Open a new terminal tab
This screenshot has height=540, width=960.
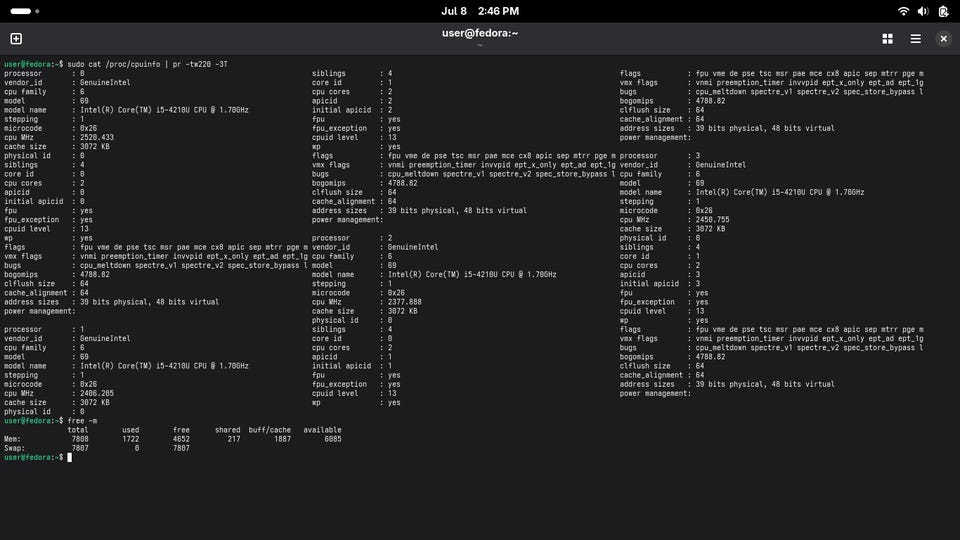pyautogui.click(x=16, y=39)
